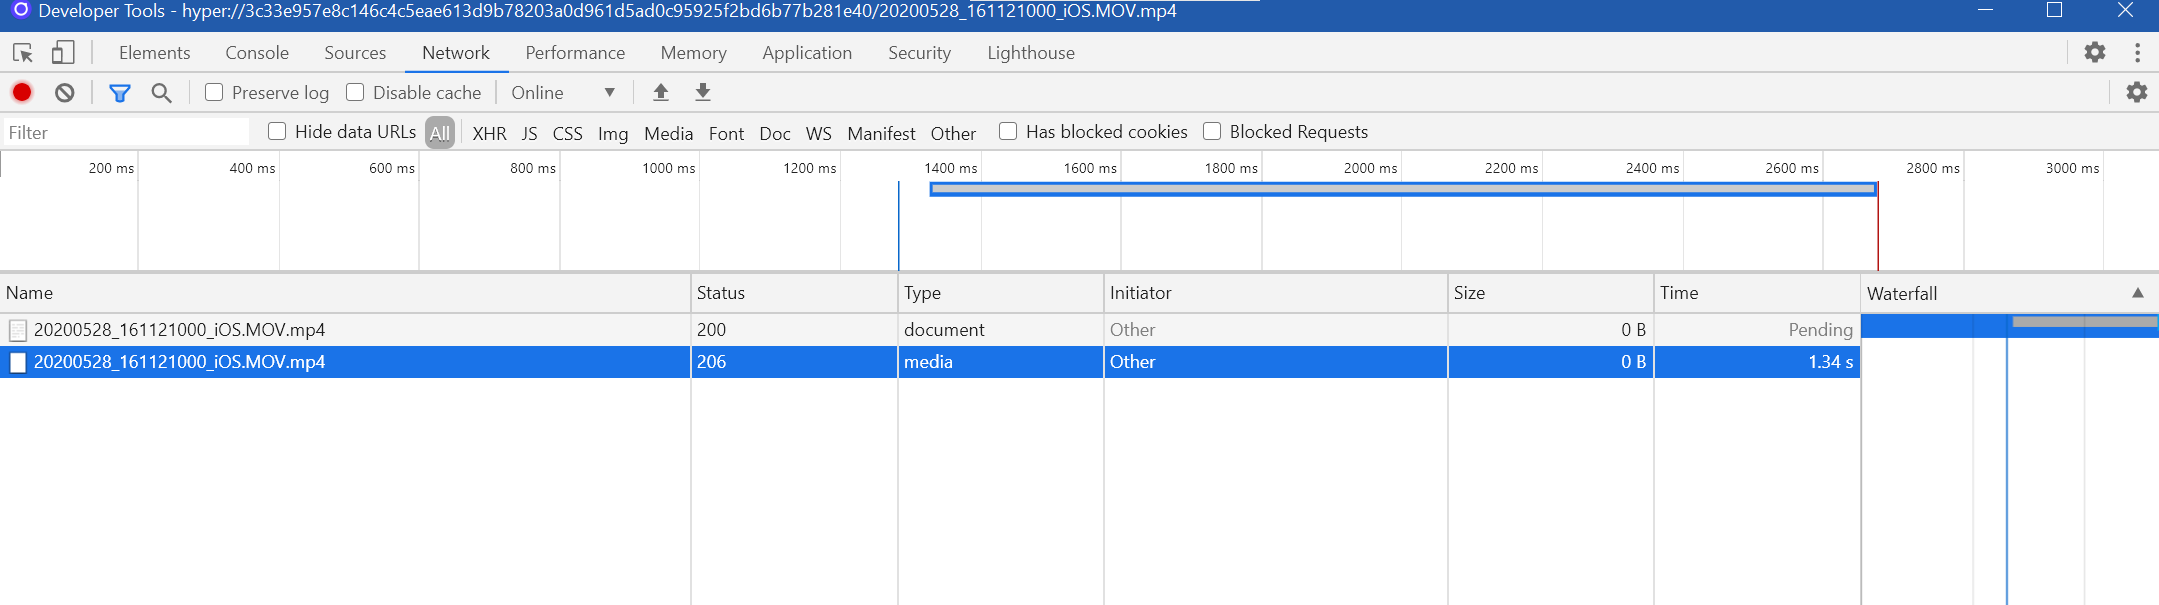Toggle the Waterfall sort order arrow
The width and height of the screenshot is (2159, 605).
point(2137,293)
